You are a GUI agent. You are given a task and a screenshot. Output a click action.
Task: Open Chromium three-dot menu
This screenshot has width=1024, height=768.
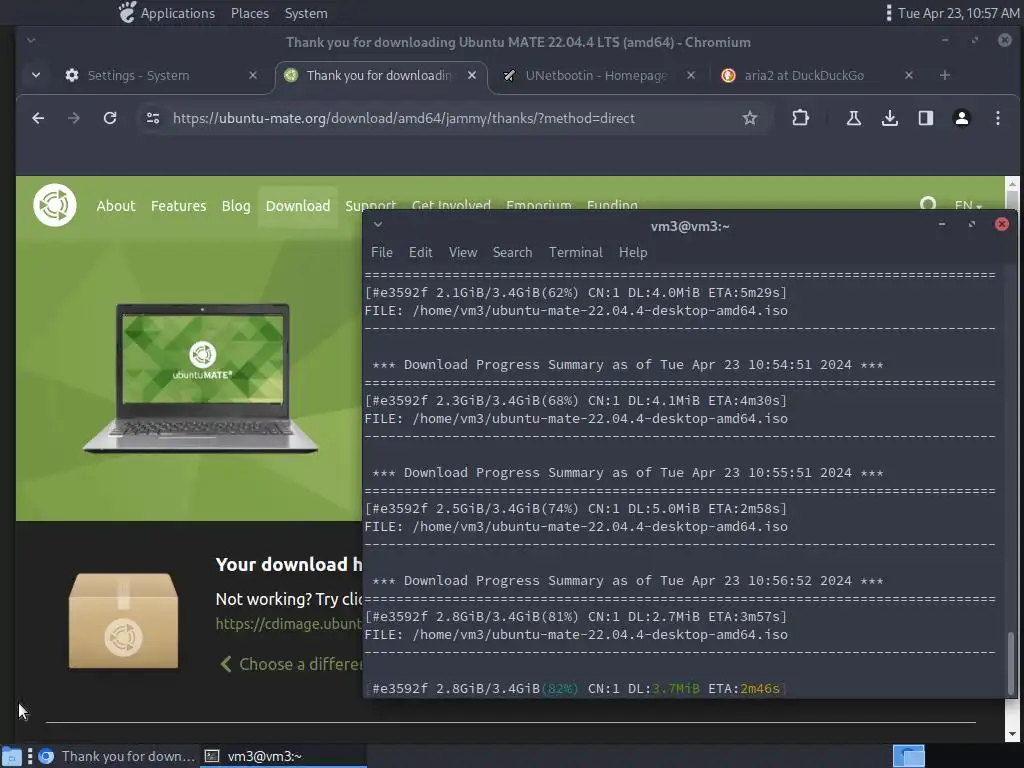(x=997, y=118)
